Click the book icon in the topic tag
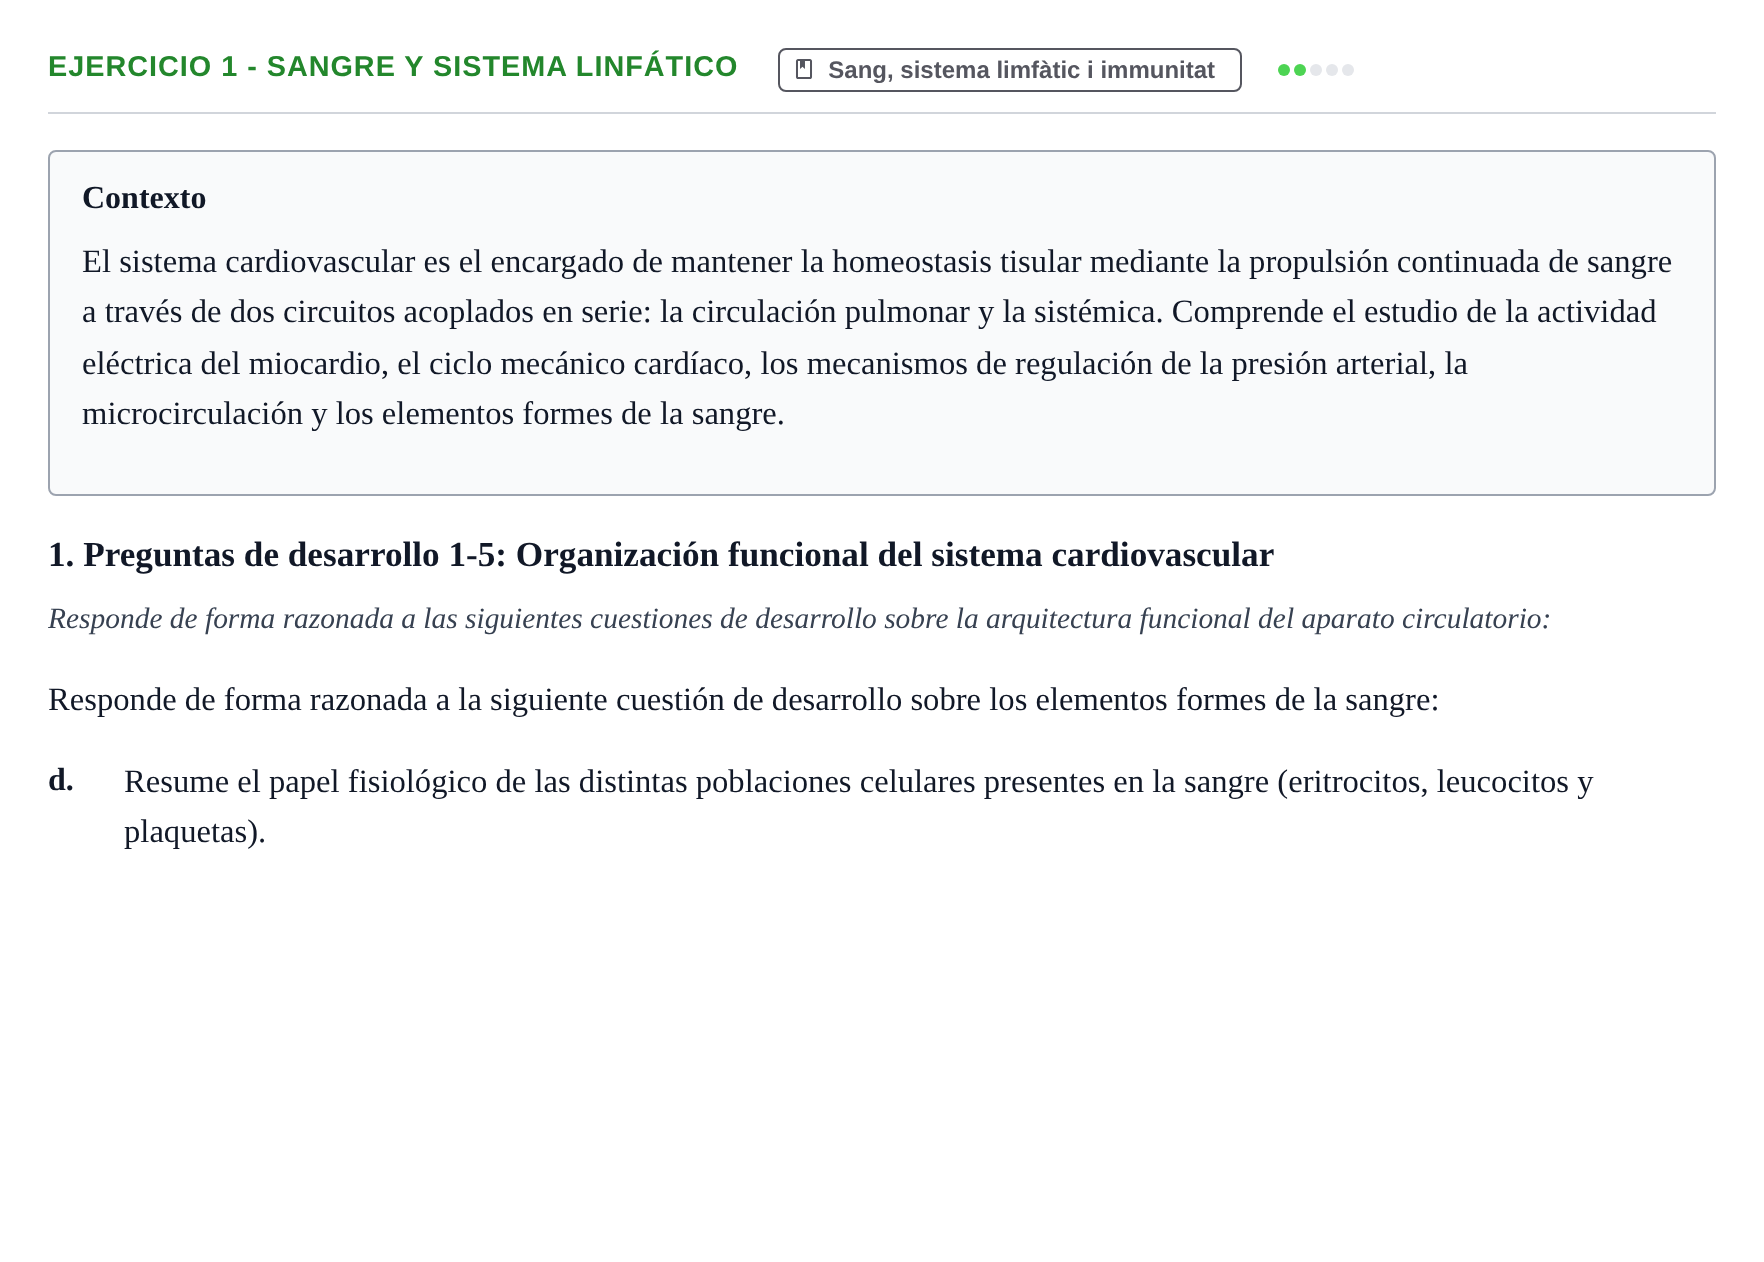The image size is (1764, 1262). coord(804,70)
